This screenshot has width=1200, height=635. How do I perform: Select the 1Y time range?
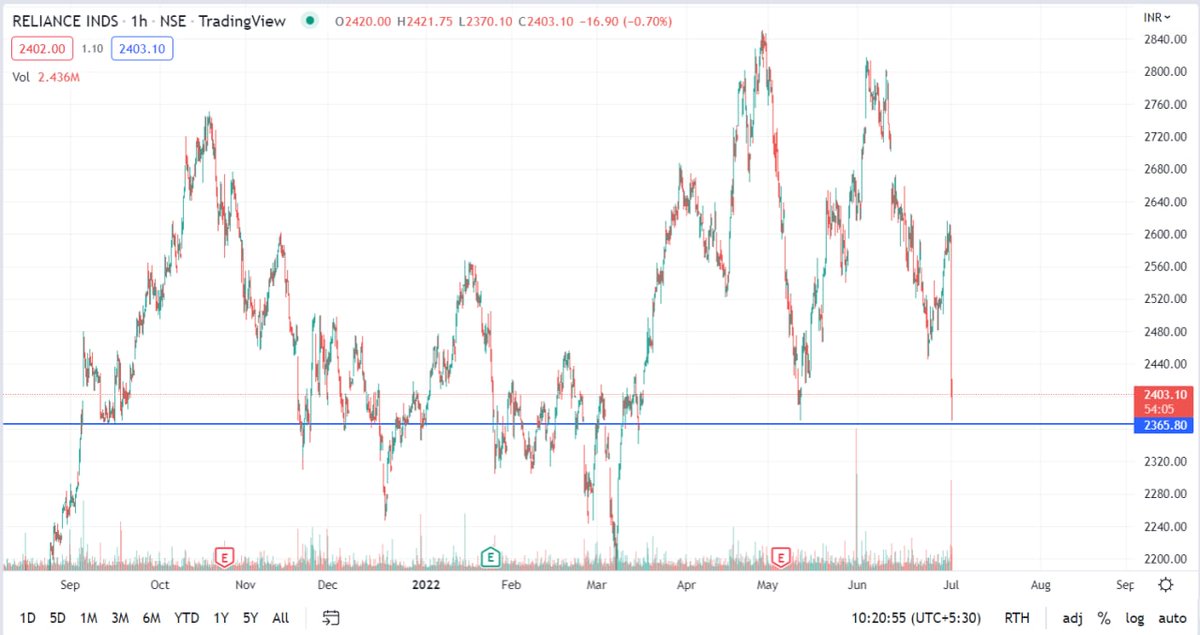click(x=221, y=618)
